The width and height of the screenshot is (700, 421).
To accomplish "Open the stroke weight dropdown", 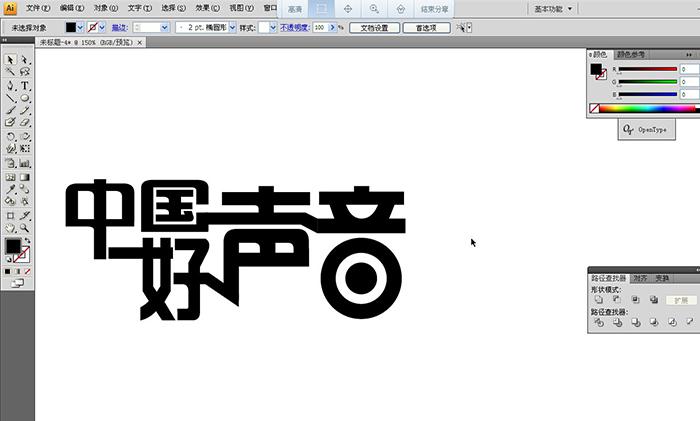I will click(164, 28).
